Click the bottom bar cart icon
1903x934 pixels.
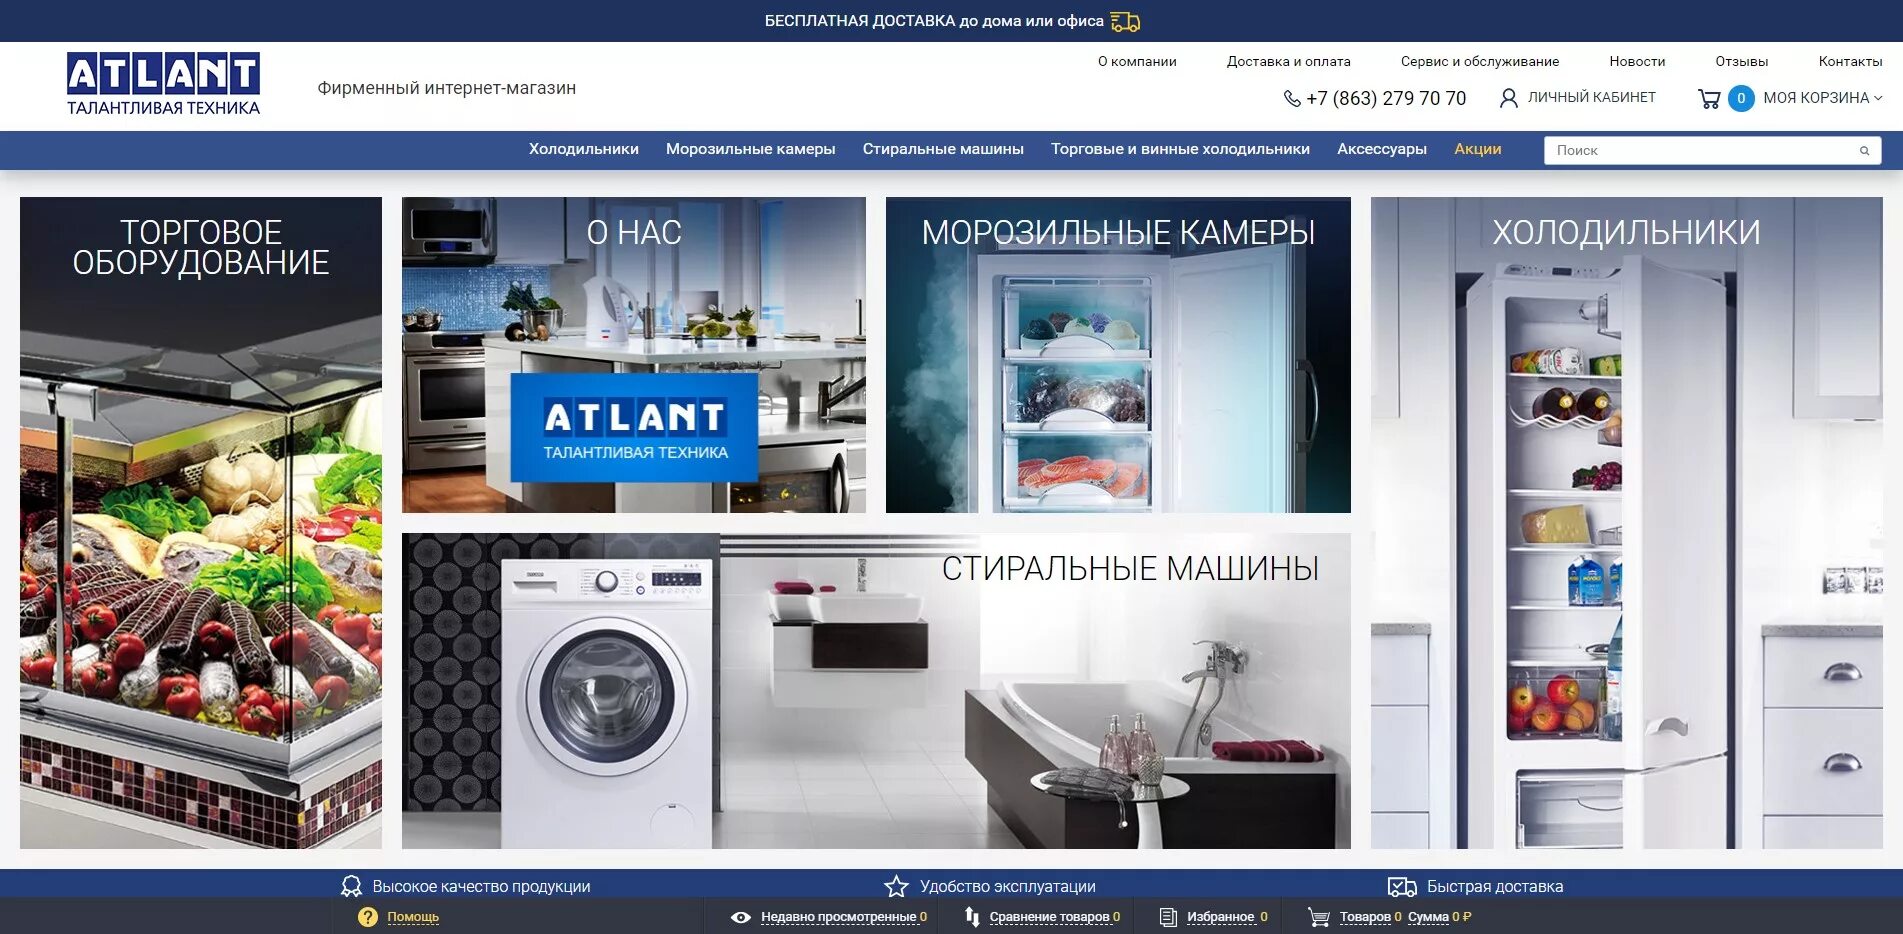pos(1319,917)
